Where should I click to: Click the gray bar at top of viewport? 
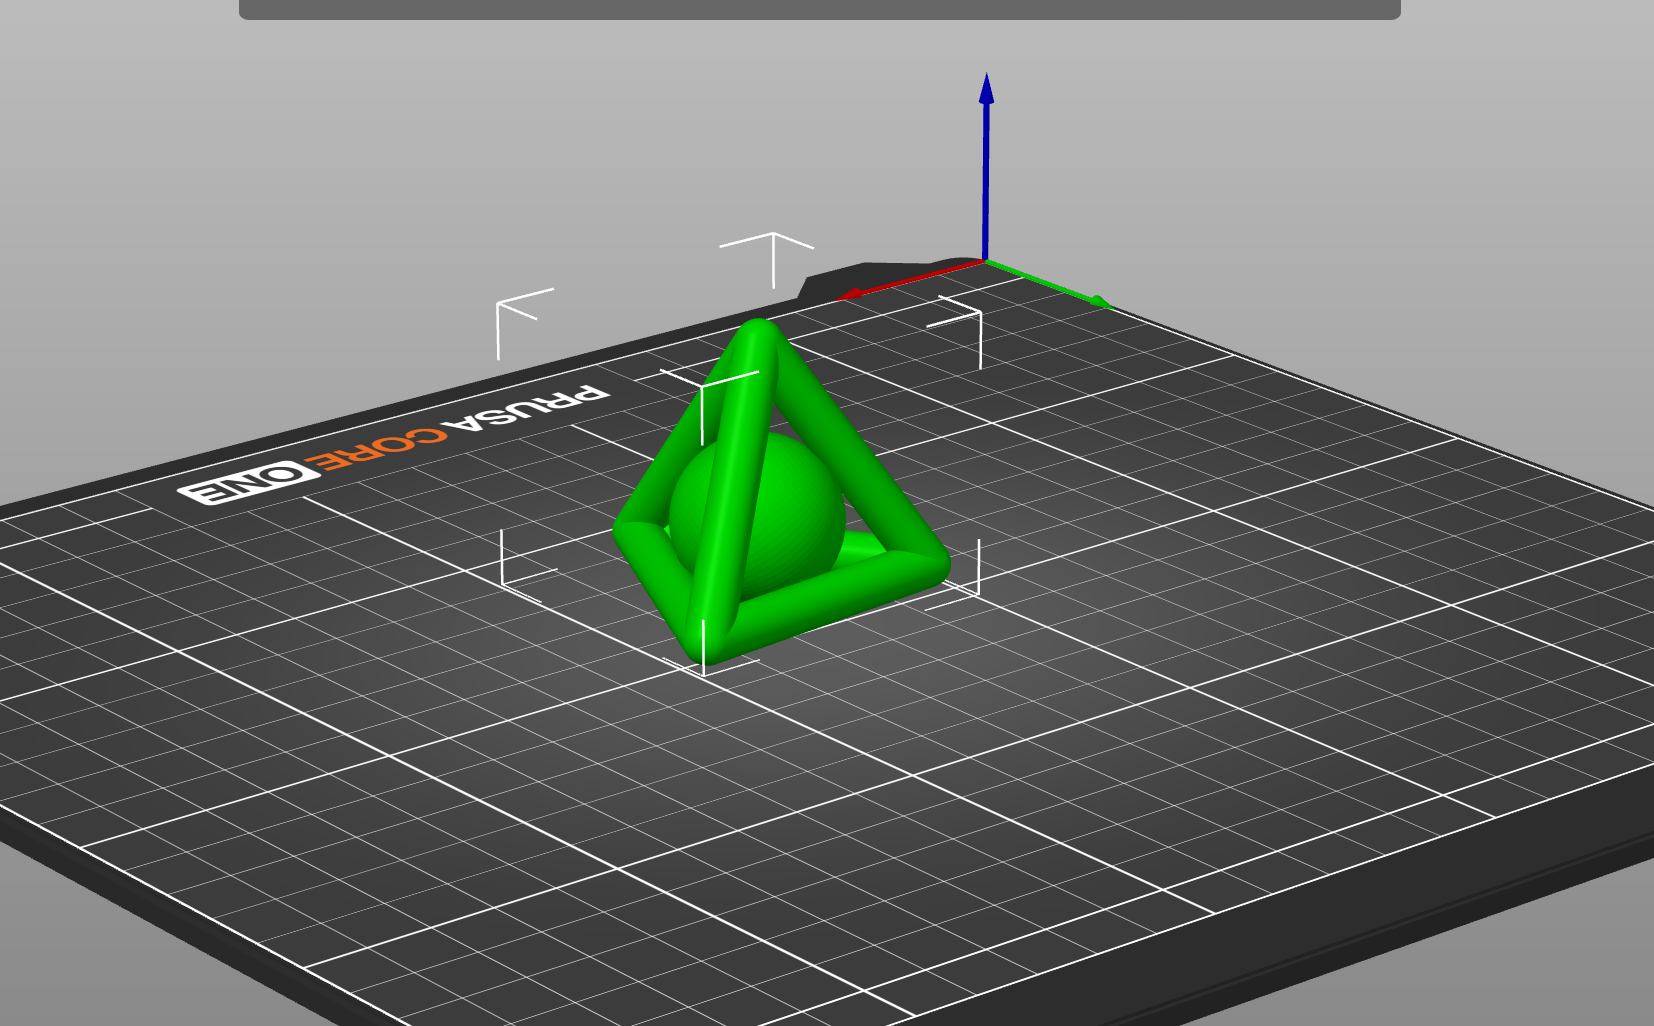pyautogui.click(x=819, y=9)
